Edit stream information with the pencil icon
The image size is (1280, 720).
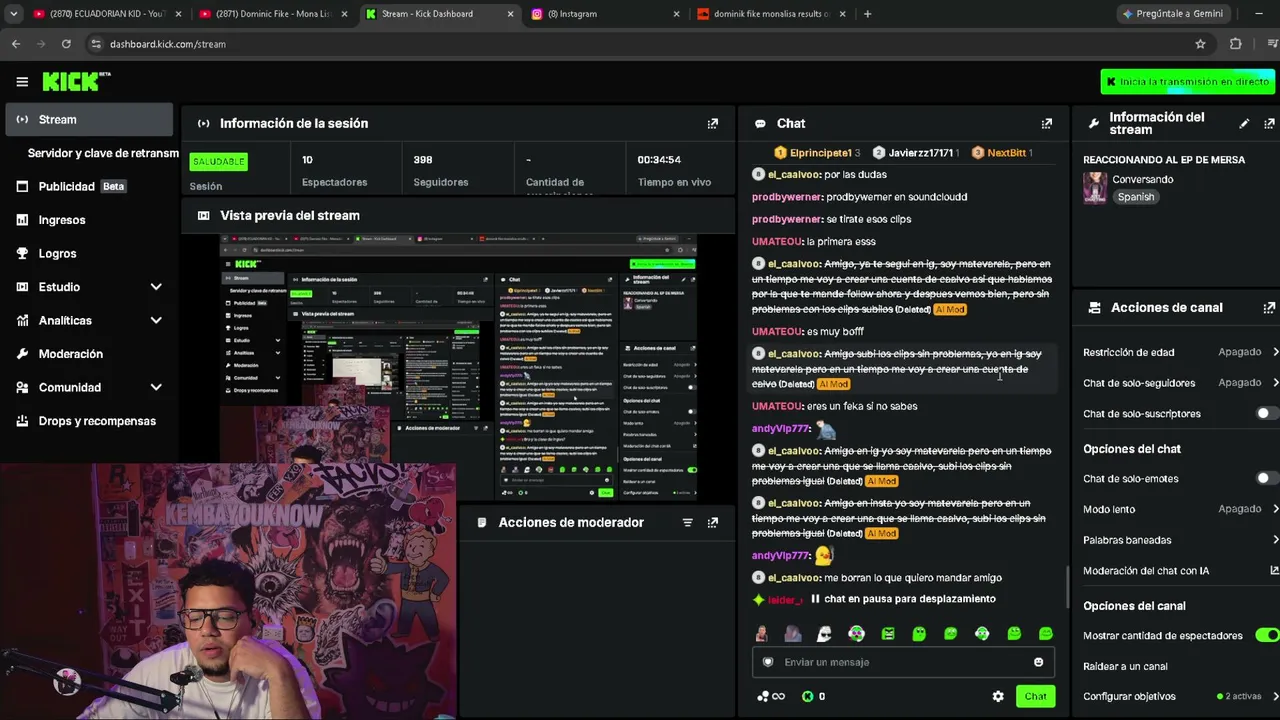coord(1244,123)
